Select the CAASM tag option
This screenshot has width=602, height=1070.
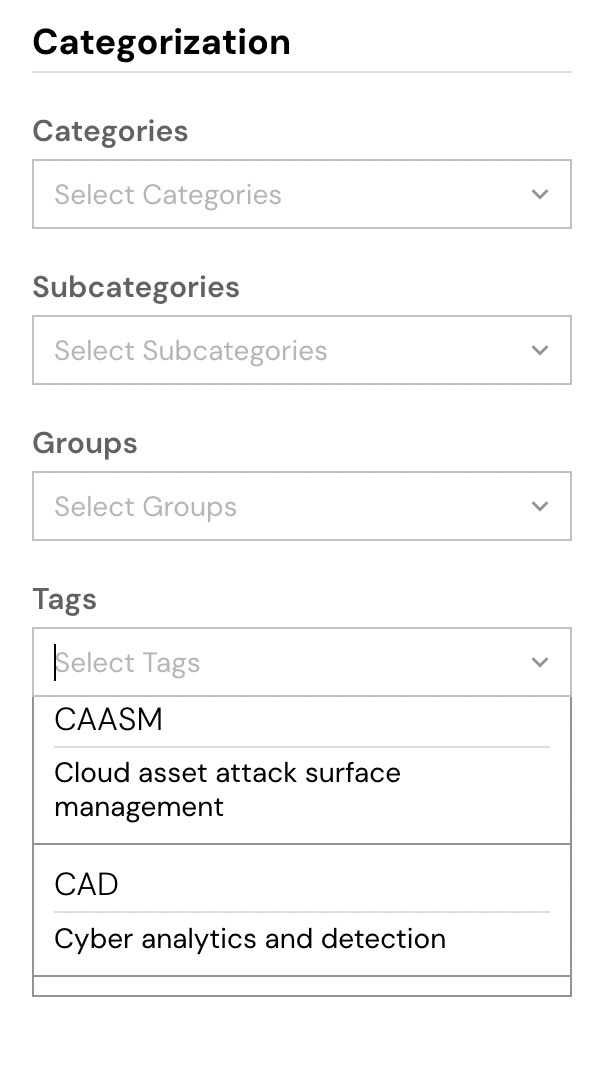108,719
